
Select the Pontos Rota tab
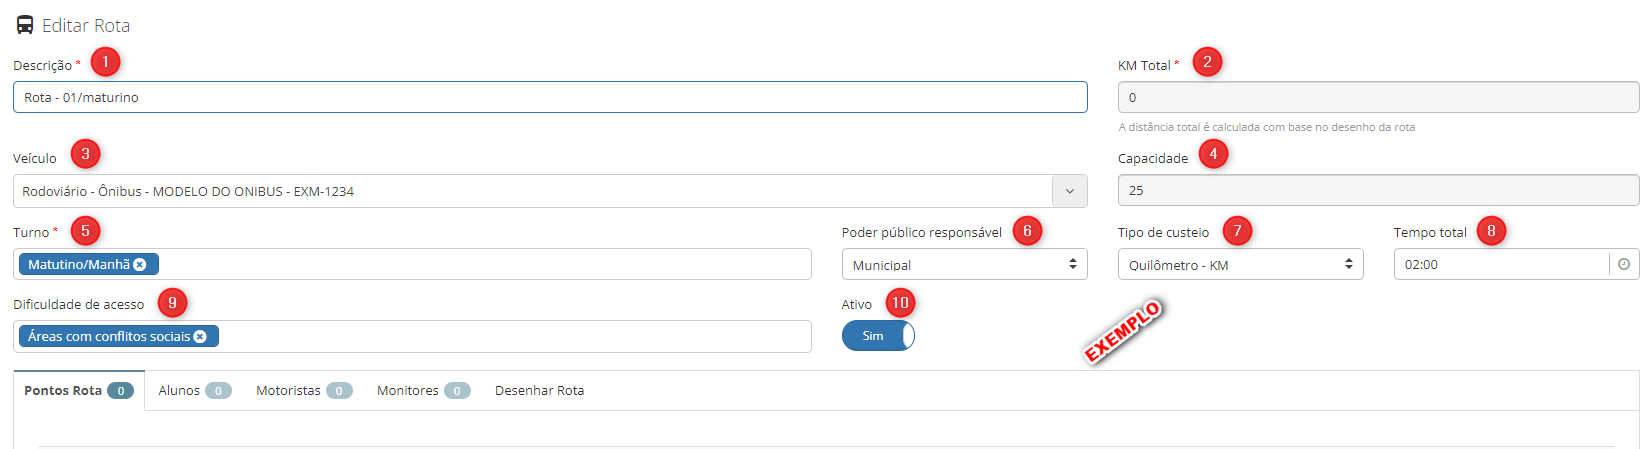(79, 390)
